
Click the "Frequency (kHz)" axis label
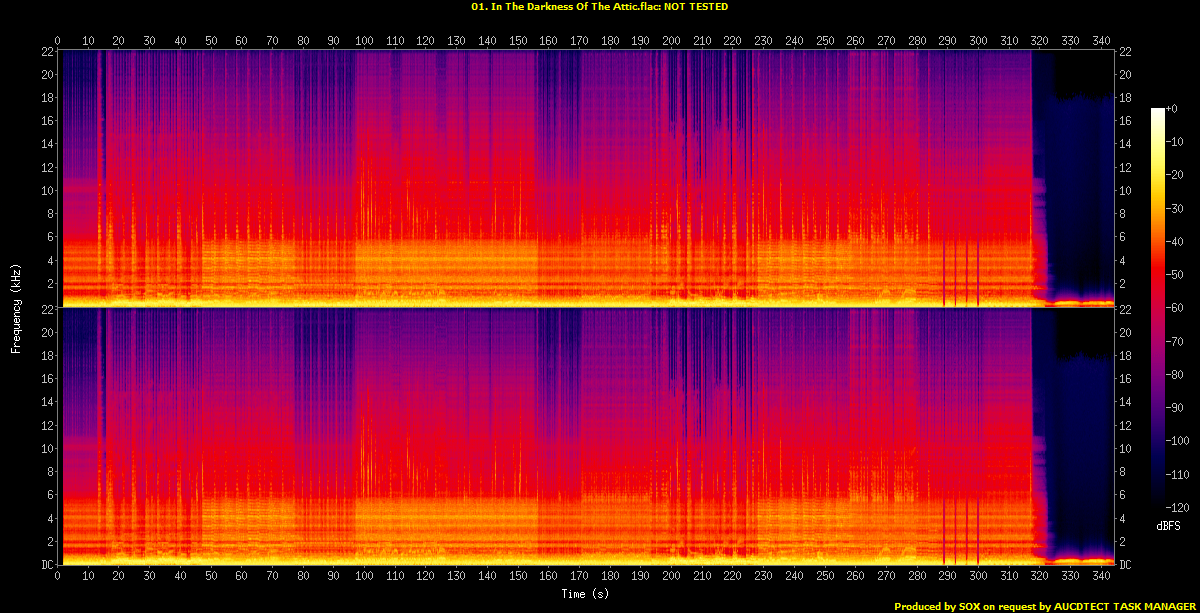click(15, 307)
